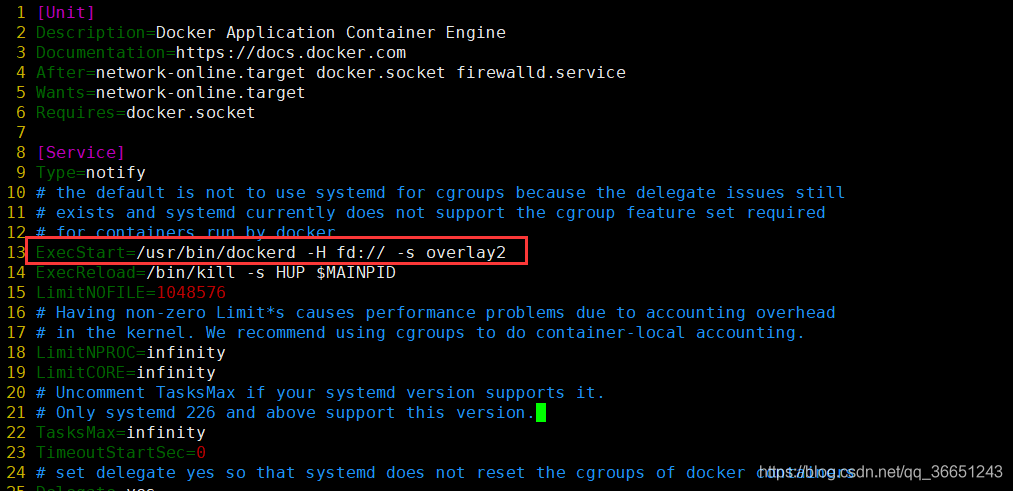Click the Description=Docker Application Container Engine line

(271, 32)
